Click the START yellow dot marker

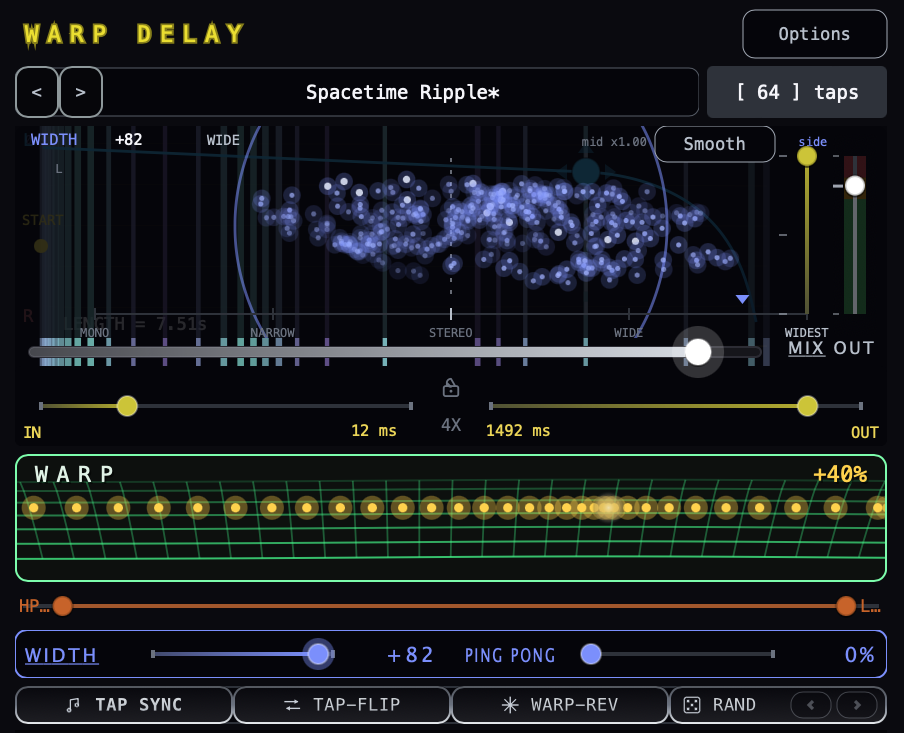(x=41, y=246)
